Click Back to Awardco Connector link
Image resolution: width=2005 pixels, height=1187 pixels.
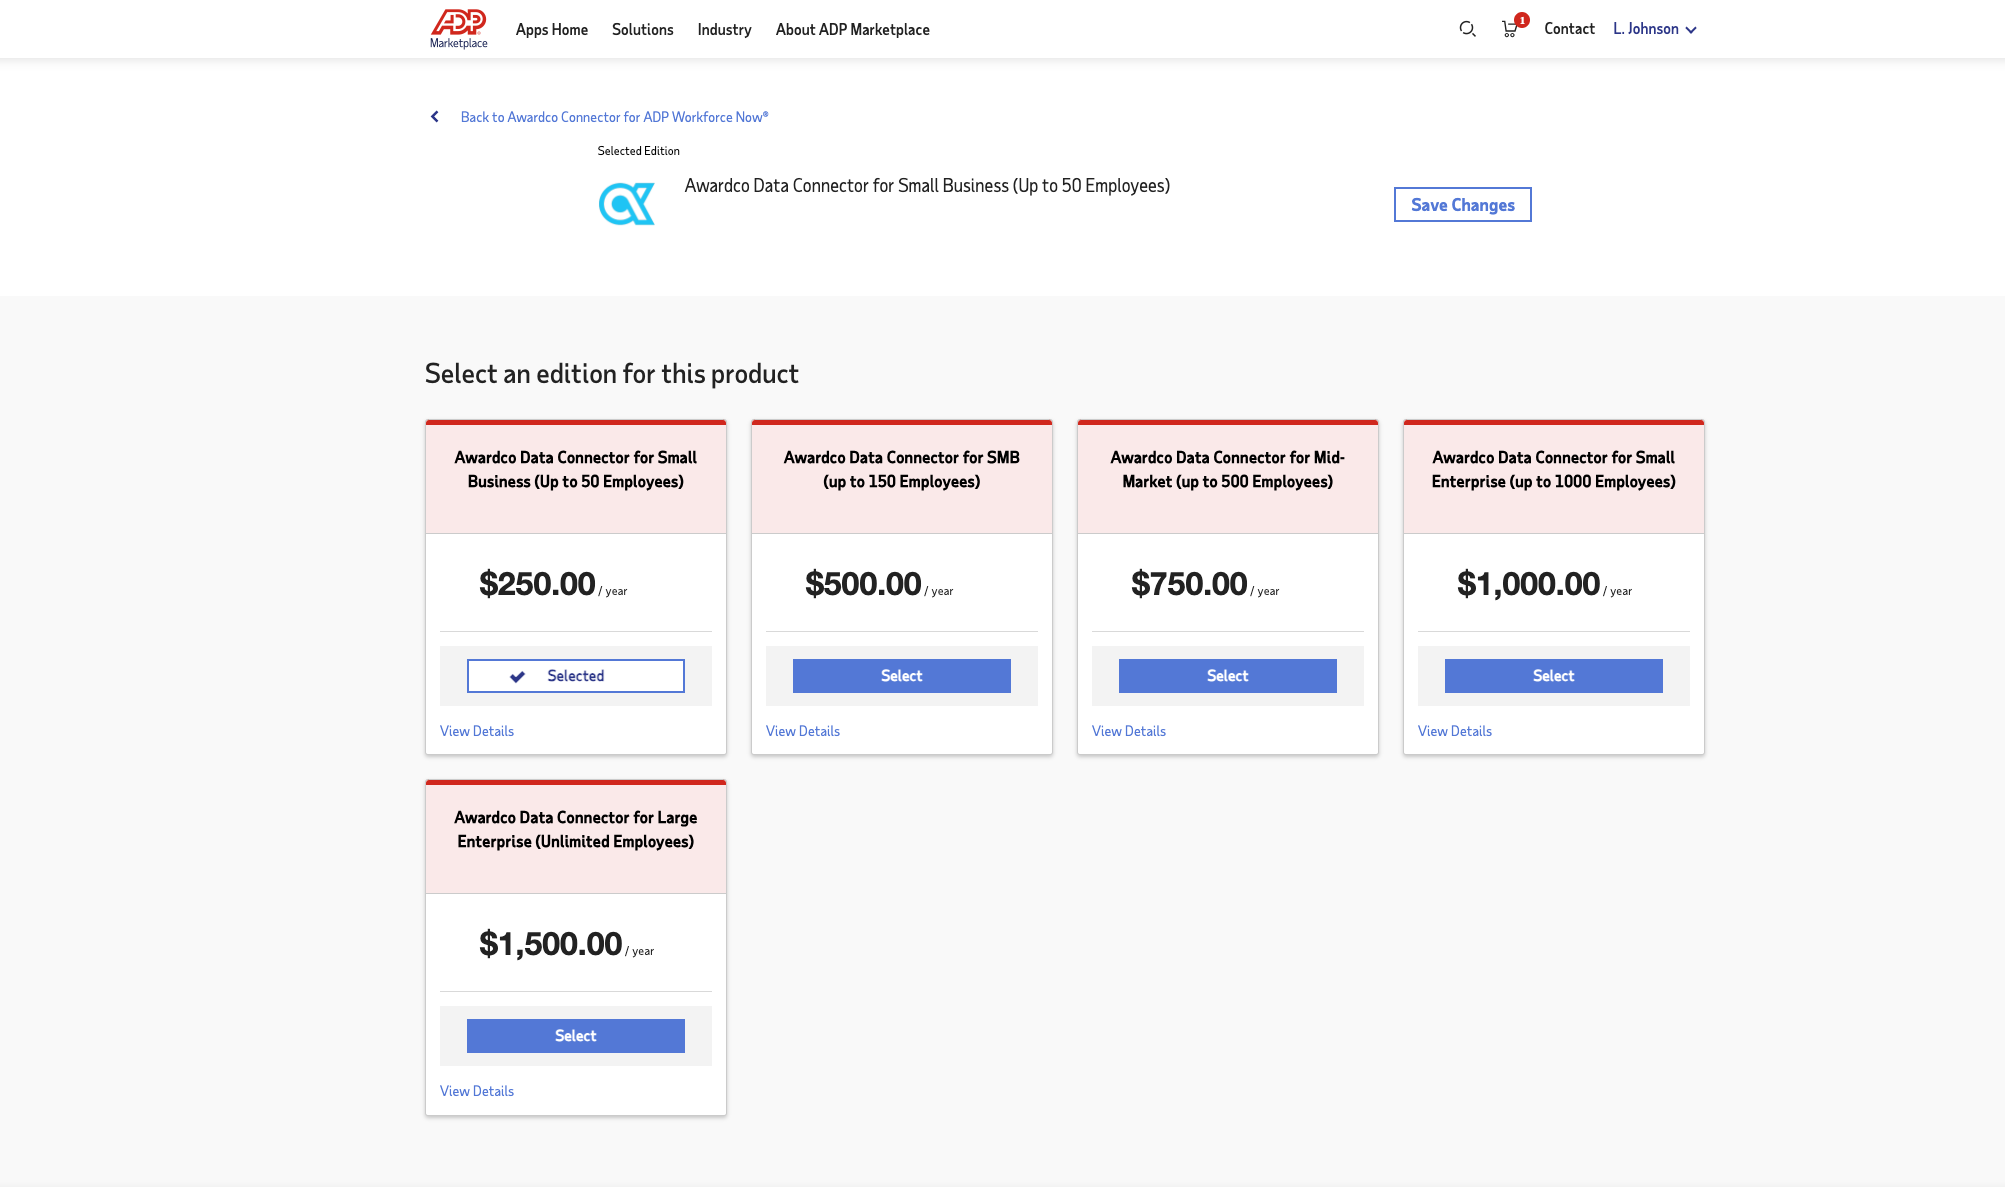pyautogui.click(x=613, y=116)
